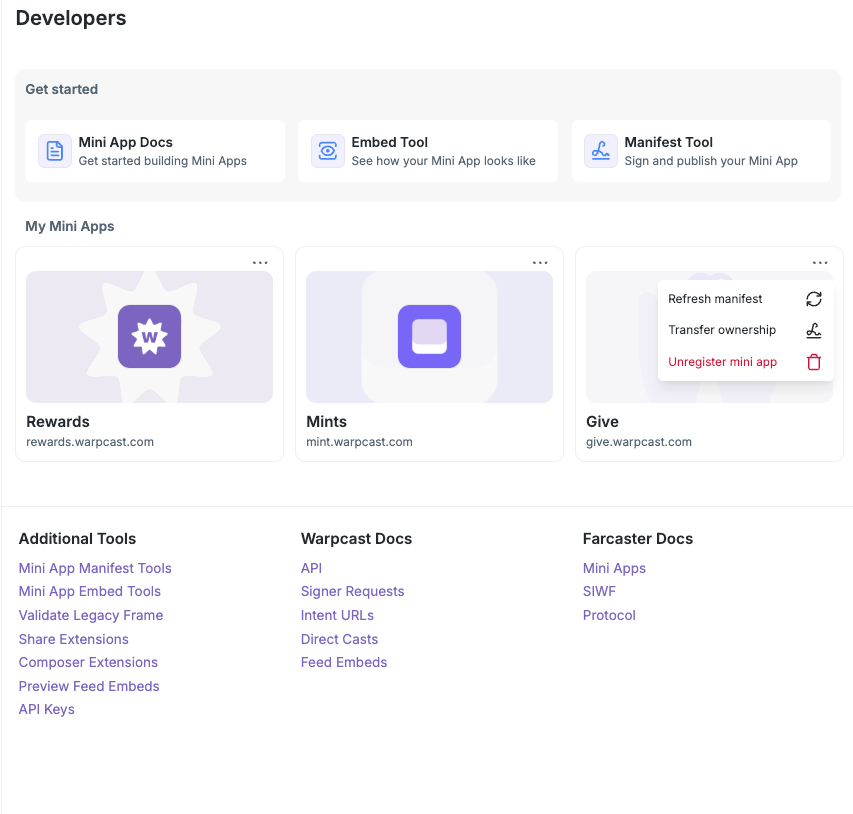Viewport: 853px width, 814px height.
Task: Go to the API Keys link
Action: [x=46, y=709]
